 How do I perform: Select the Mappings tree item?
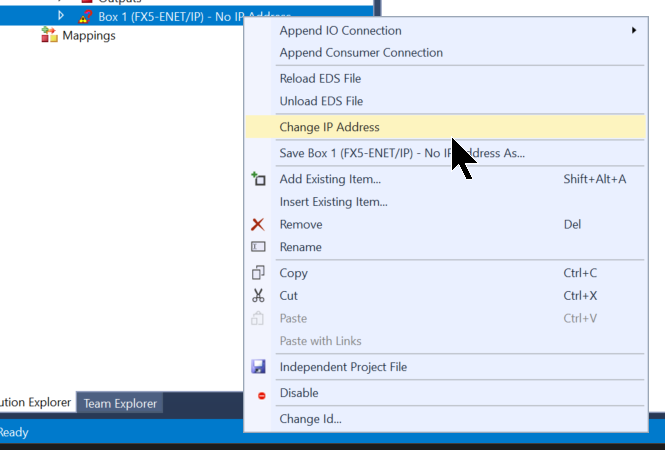tap(88, 36)
